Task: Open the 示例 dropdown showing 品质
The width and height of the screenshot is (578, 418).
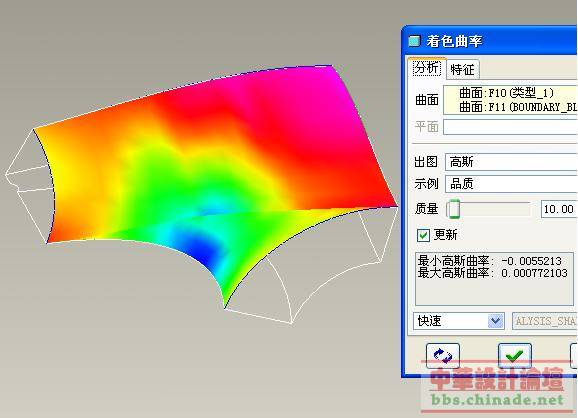Action: (511, 184)
